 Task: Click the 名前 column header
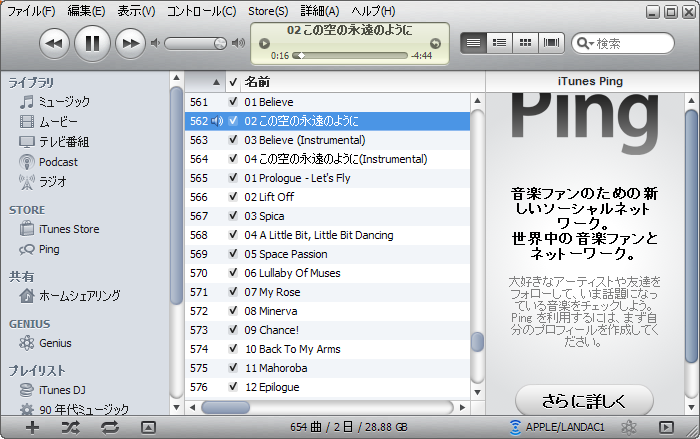click(x=362, y=82)
